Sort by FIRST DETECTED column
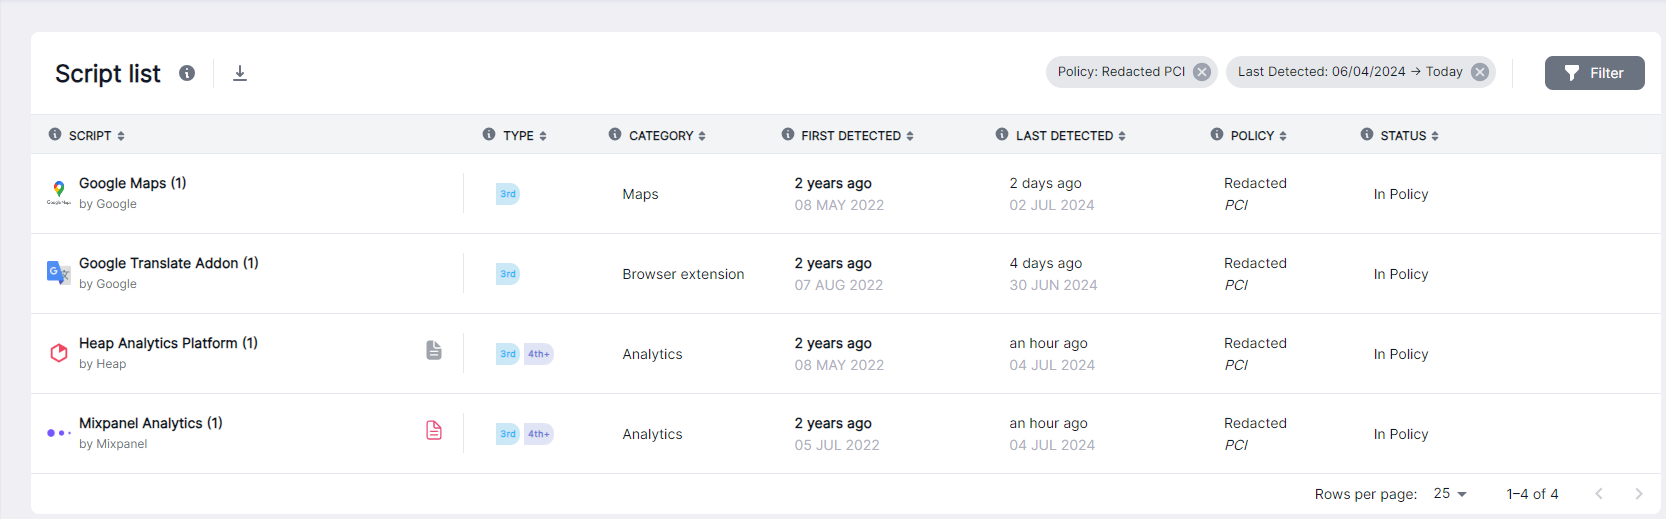Image resolution: width=1666 pixels, height=519 pixels. [910, 136]
